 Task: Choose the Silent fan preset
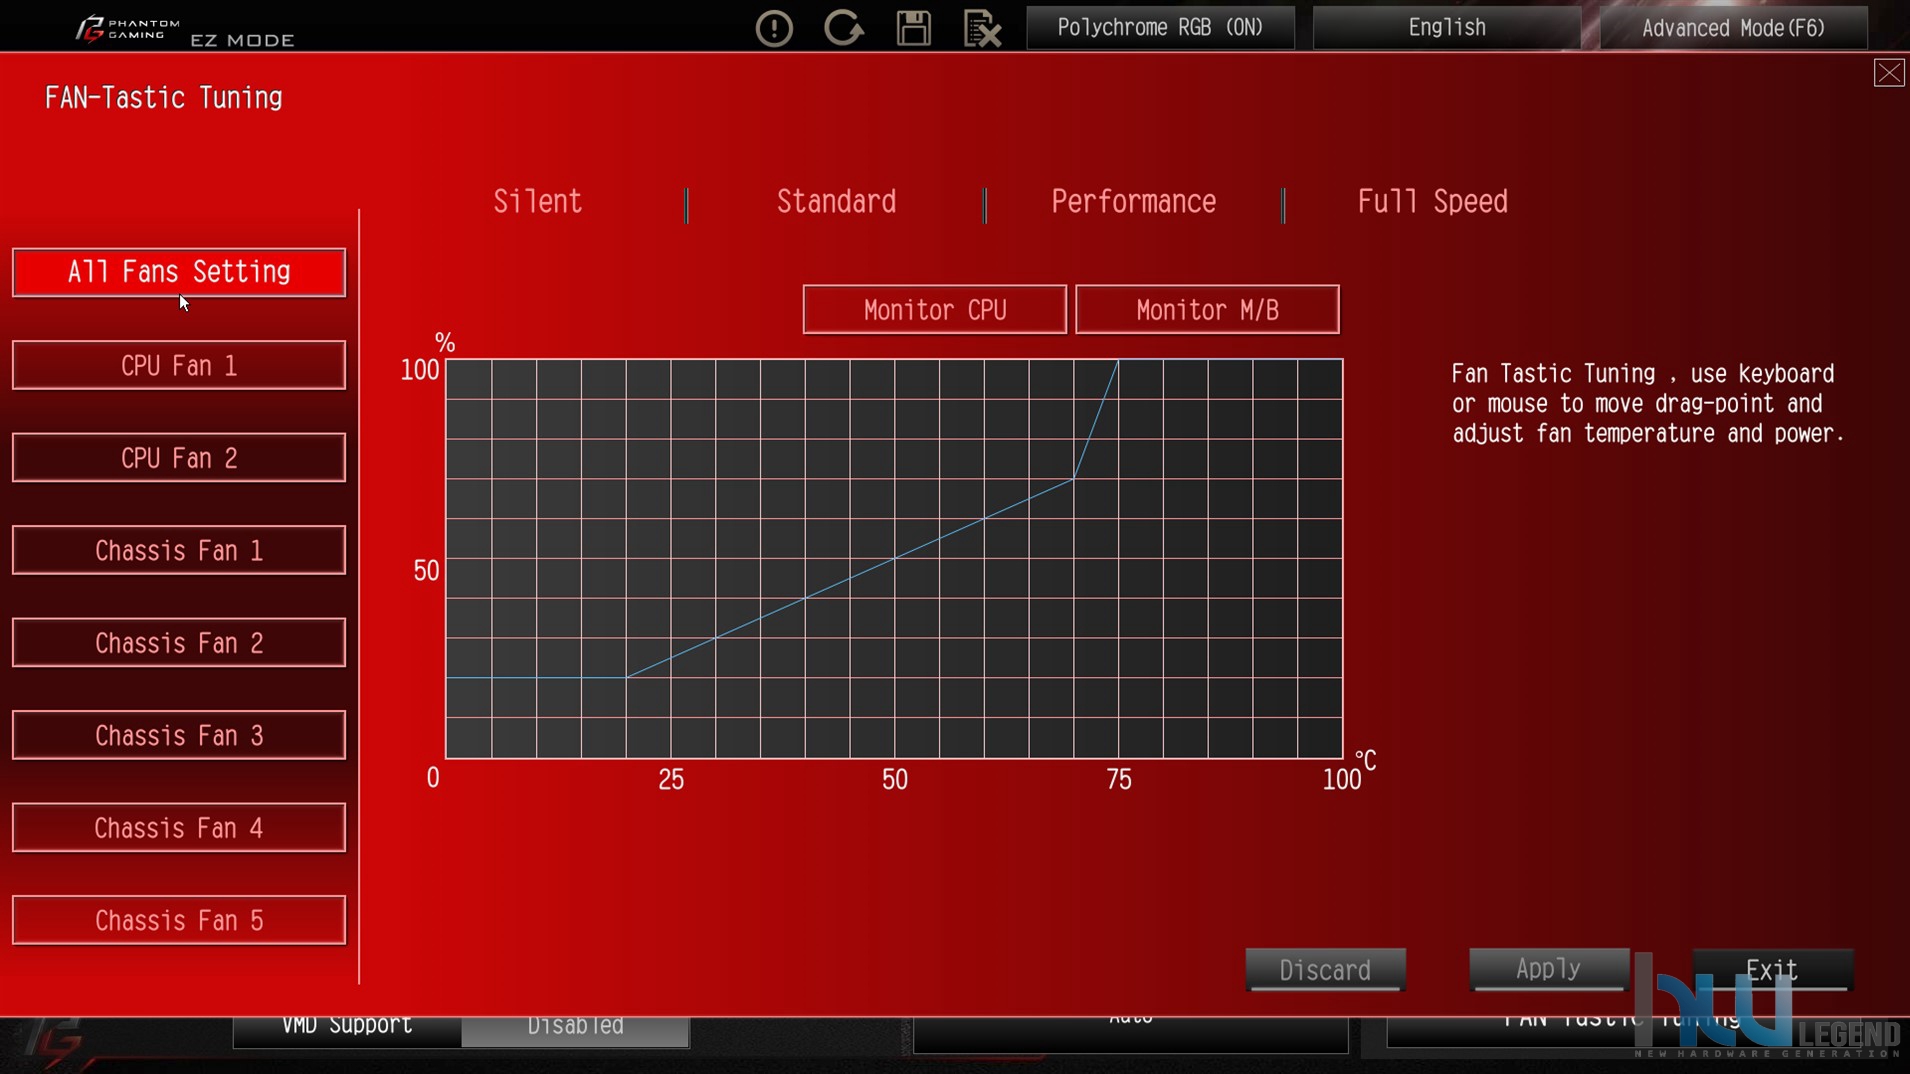point(537,202)
